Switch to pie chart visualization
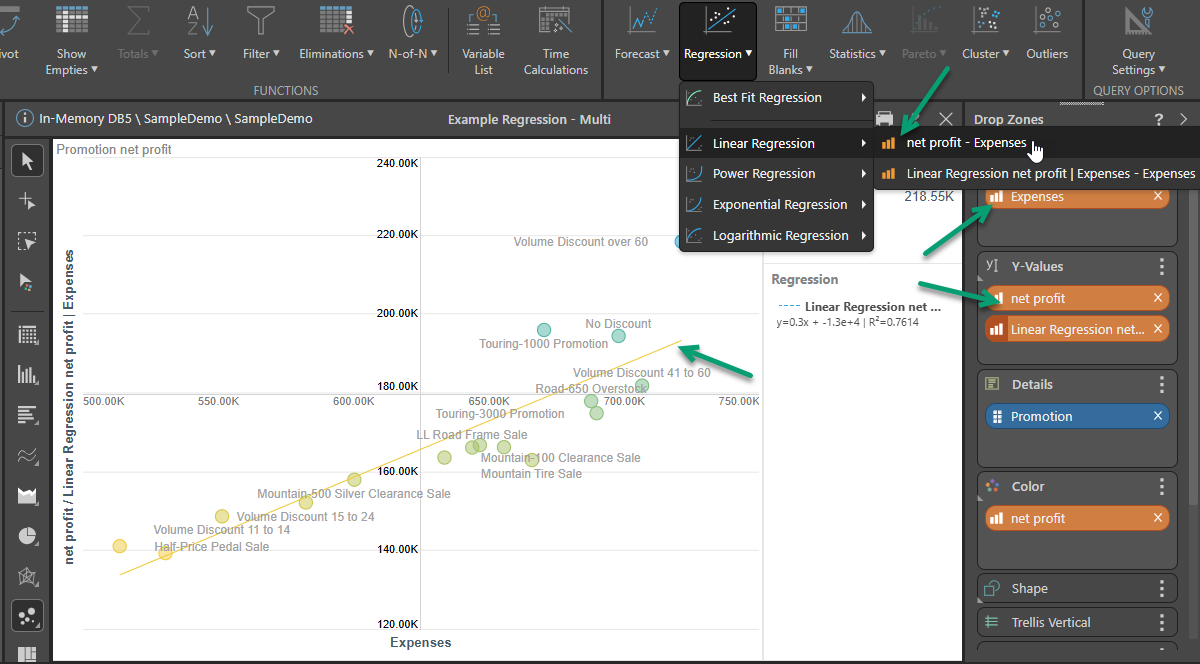 tap(27, 536)
